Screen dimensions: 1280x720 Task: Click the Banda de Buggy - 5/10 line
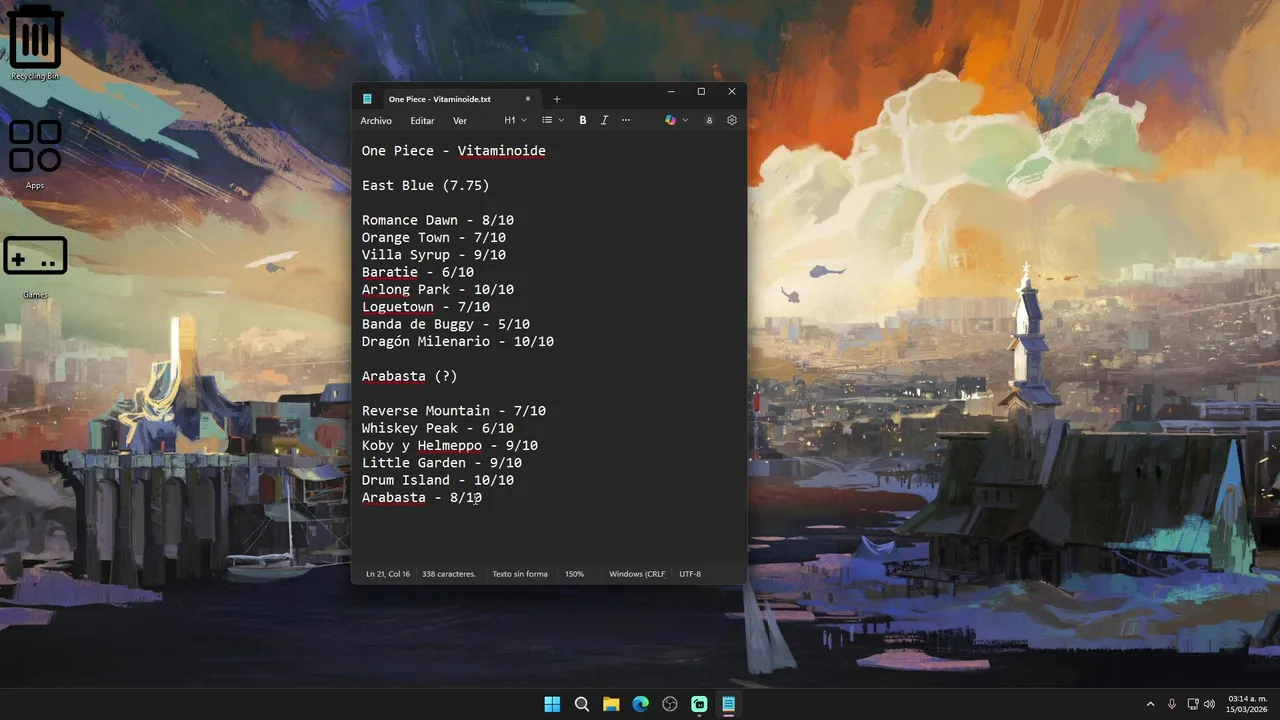[446, 324]
